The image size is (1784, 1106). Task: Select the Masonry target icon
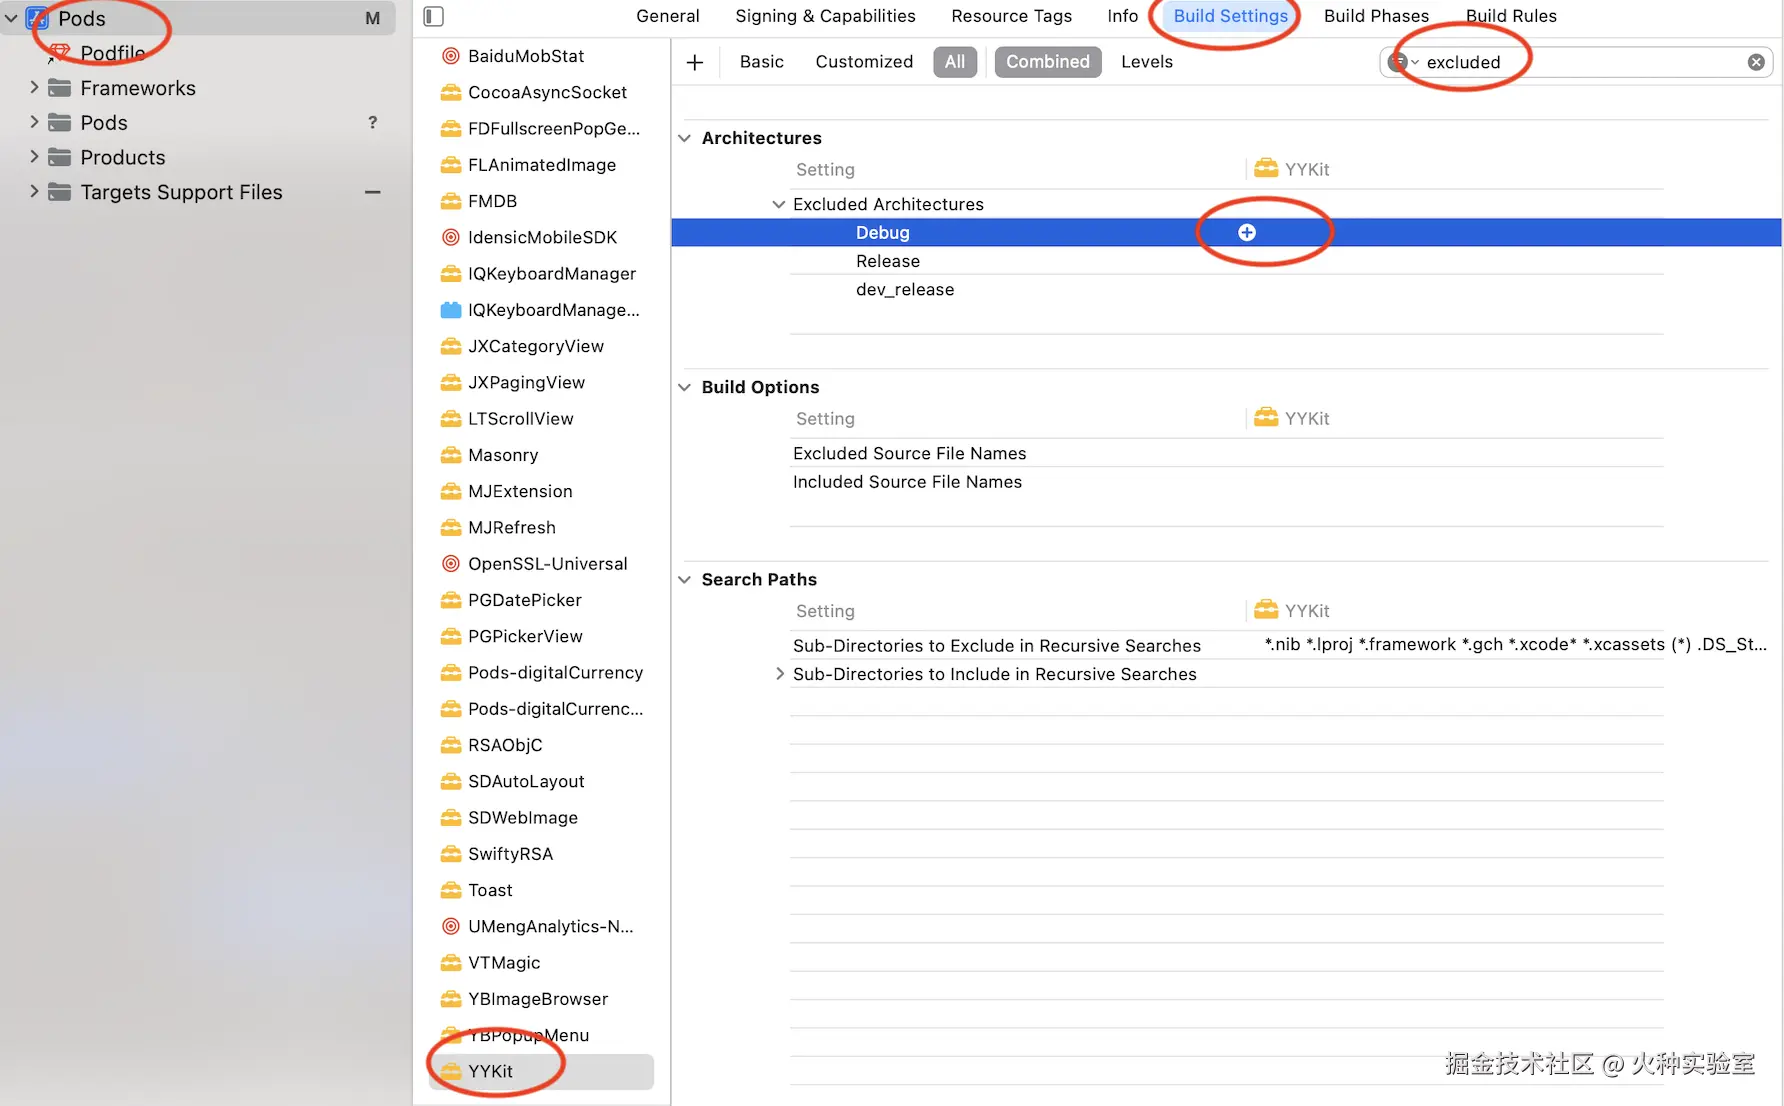click(451, 455)
